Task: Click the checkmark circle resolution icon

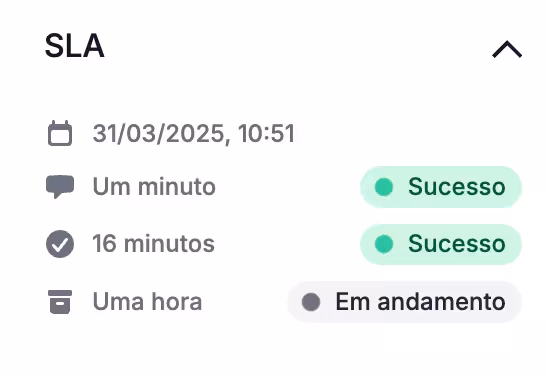Action: coord(60,244)
